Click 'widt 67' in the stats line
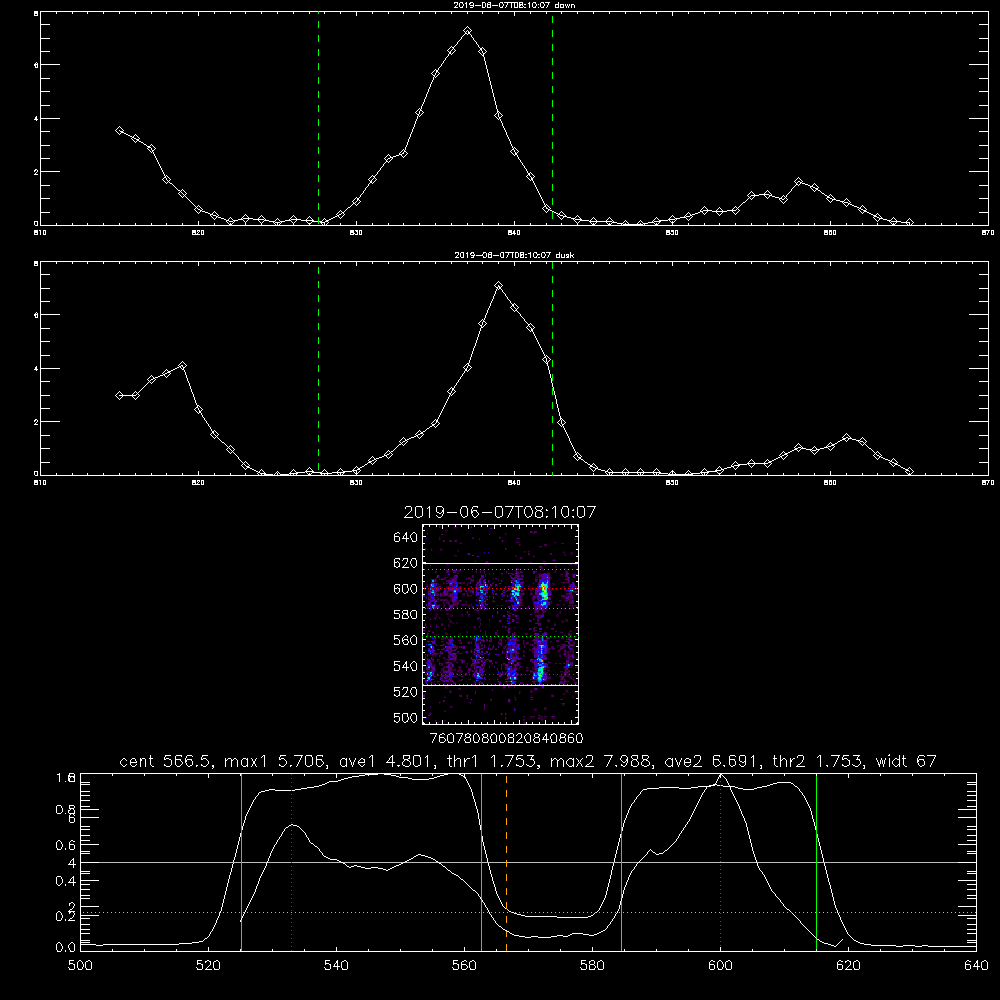The width and height of the screenshot is (1000, 1000). [x=906, y=761]
